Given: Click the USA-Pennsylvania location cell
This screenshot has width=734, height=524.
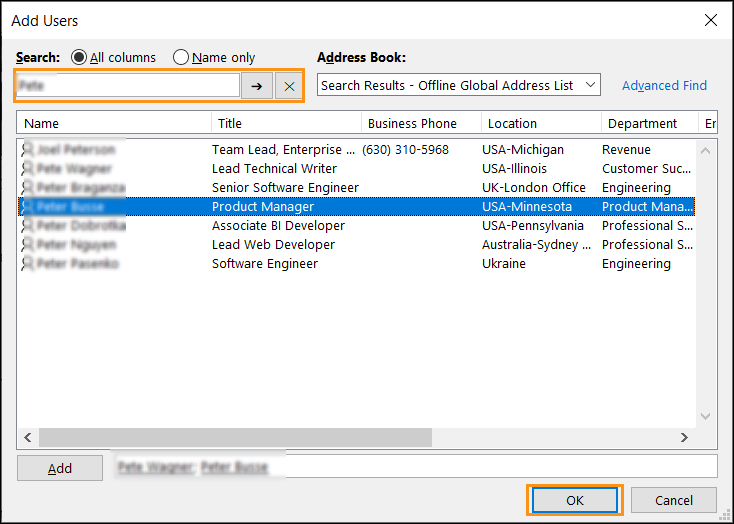Looking at the screenshot, I should click(x=533, y=226).
